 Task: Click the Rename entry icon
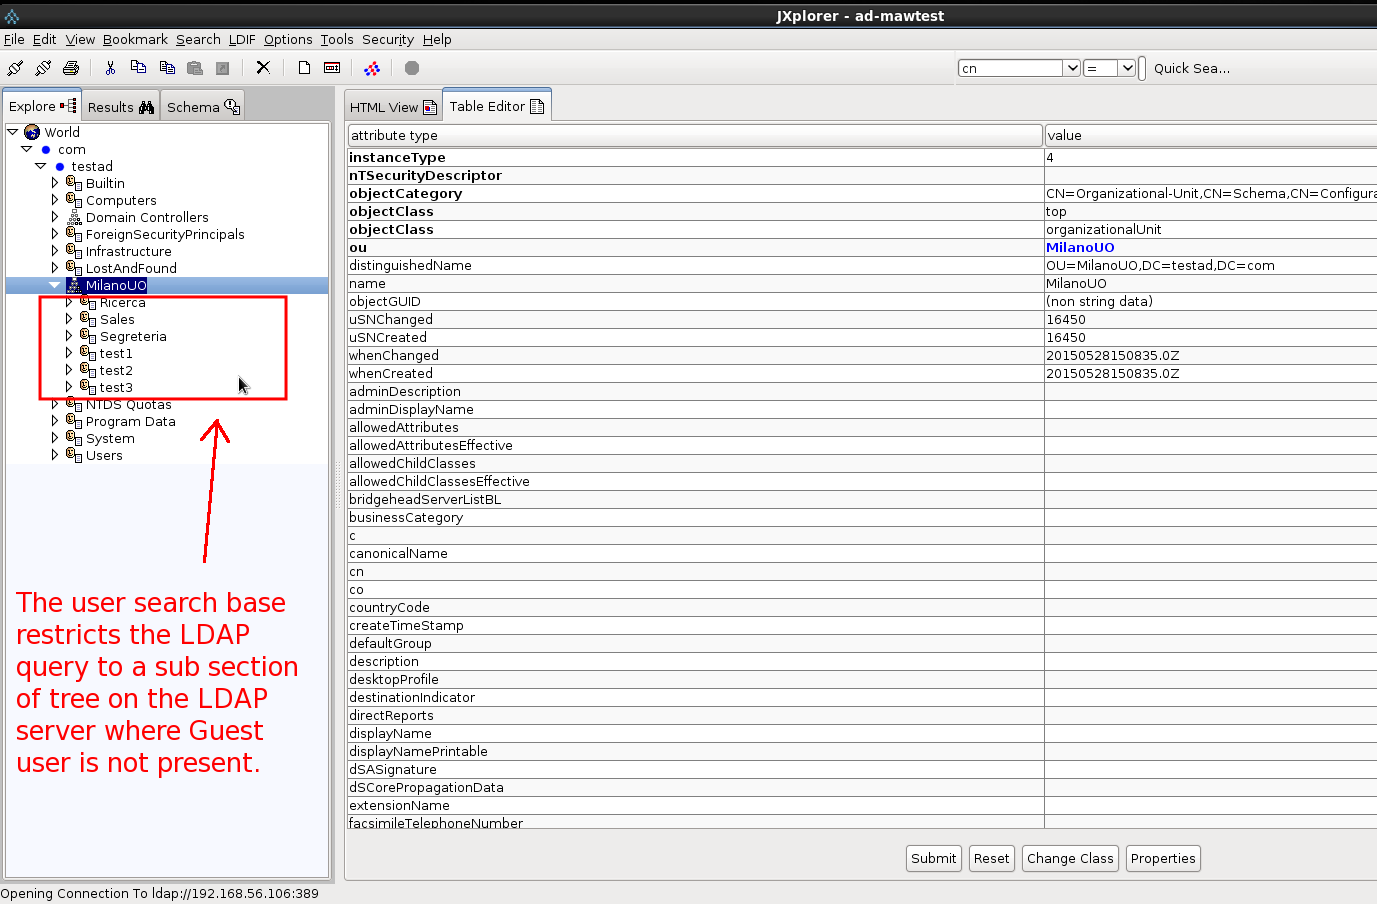pyautogui.click(x=332, y=68)
